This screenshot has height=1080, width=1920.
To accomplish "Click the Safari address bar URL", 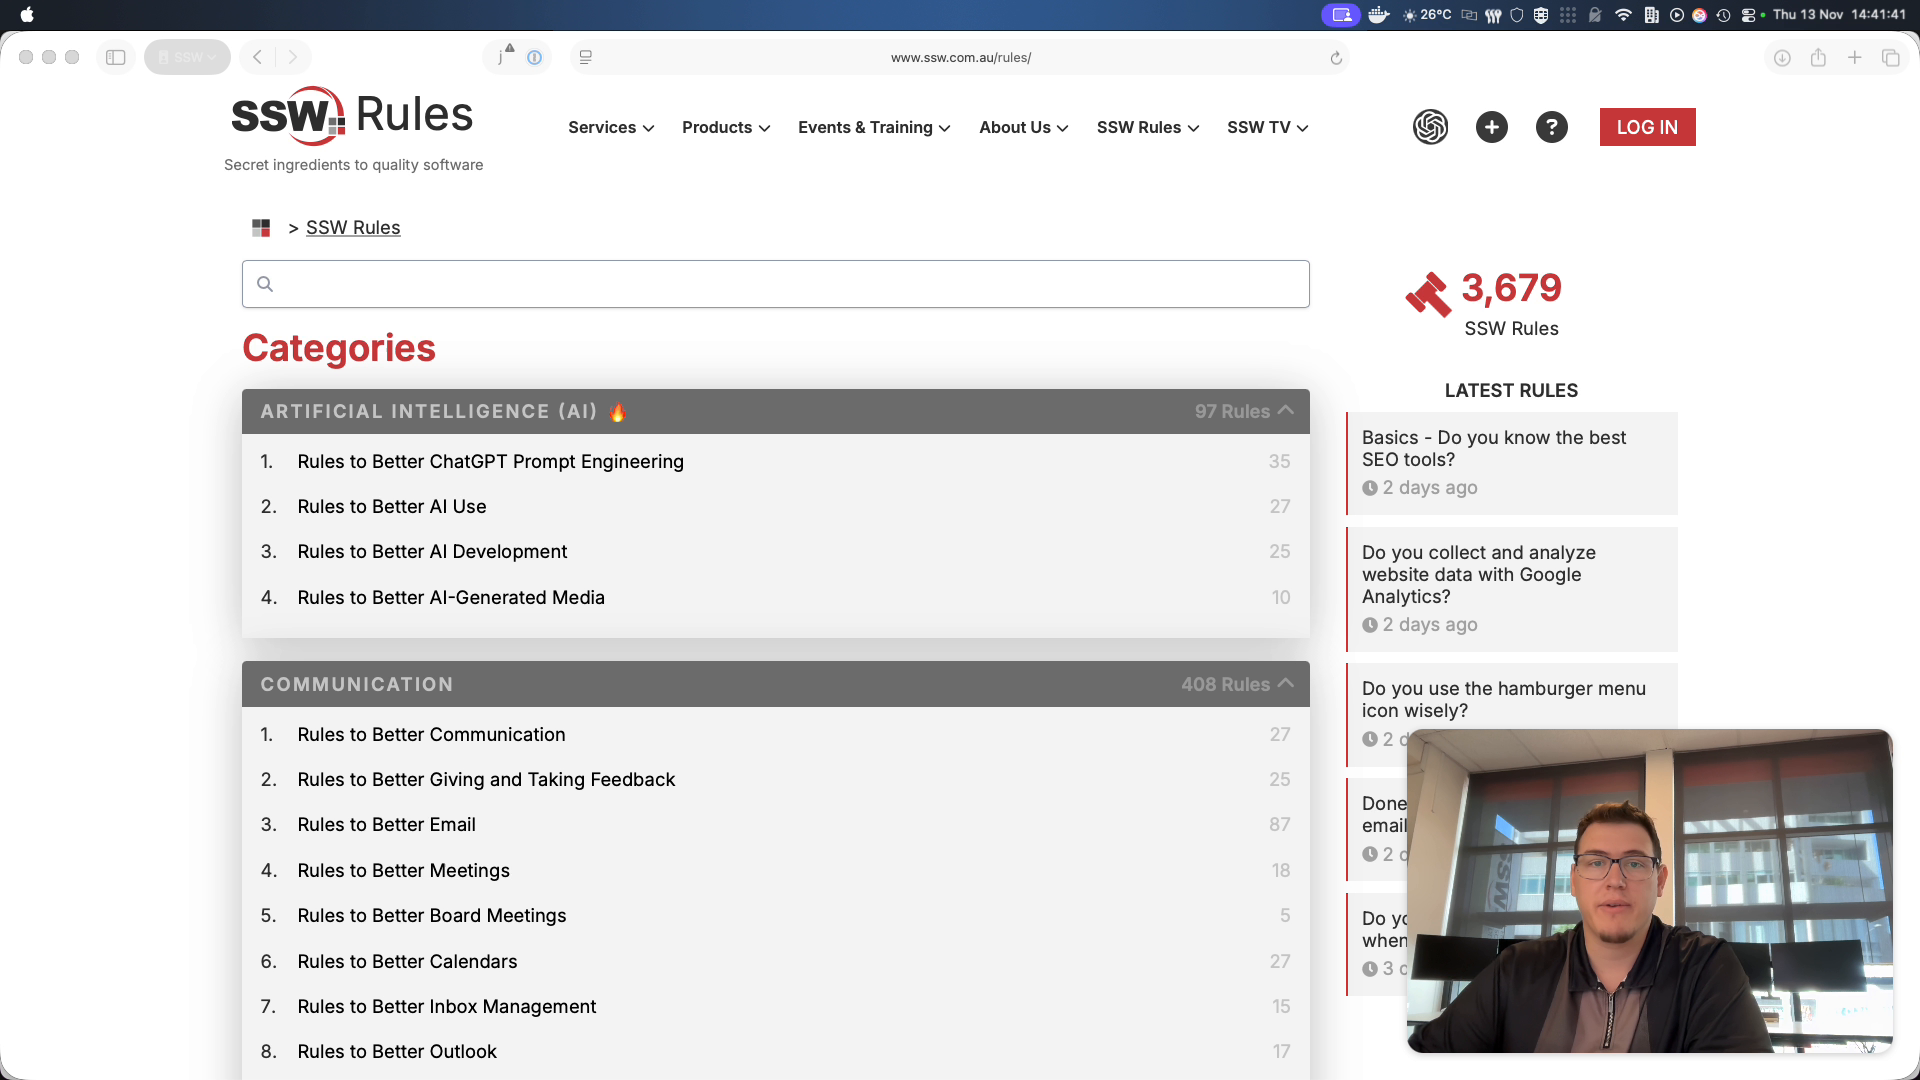I will pos(960,58).
